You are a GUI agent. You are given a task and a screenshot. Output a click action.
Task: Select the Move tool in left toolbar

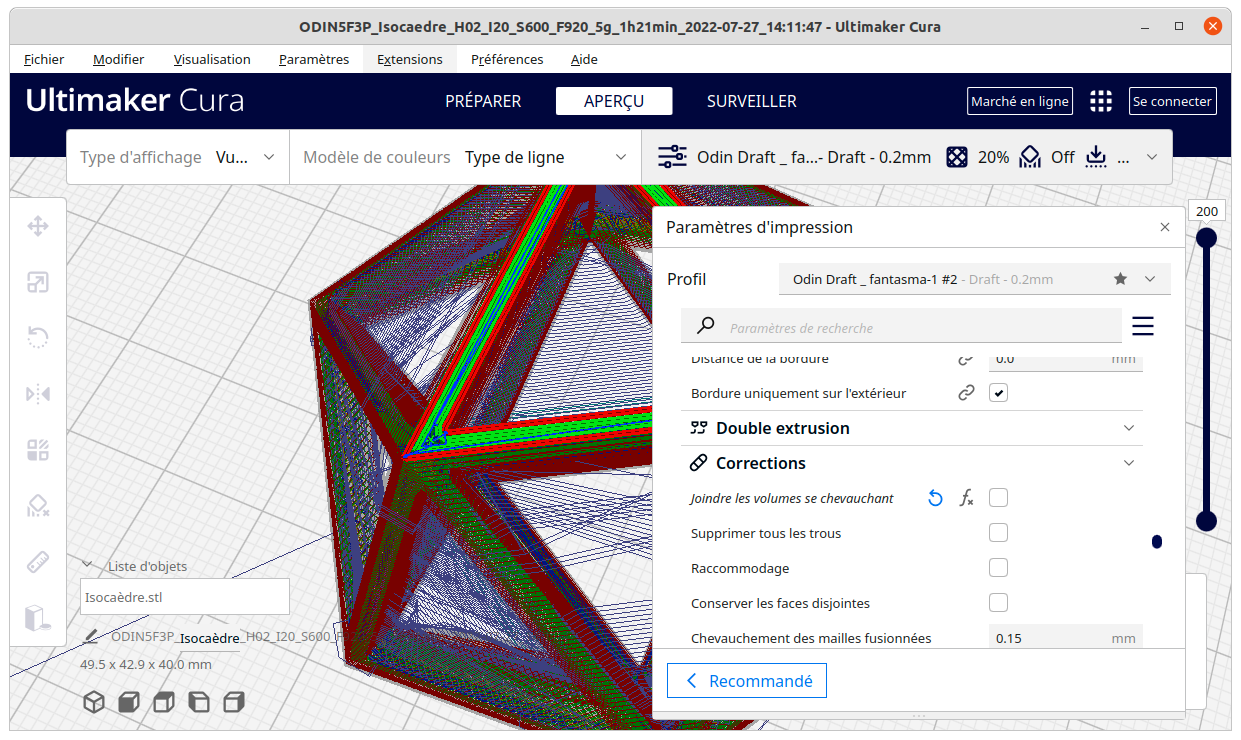(38, 227)
